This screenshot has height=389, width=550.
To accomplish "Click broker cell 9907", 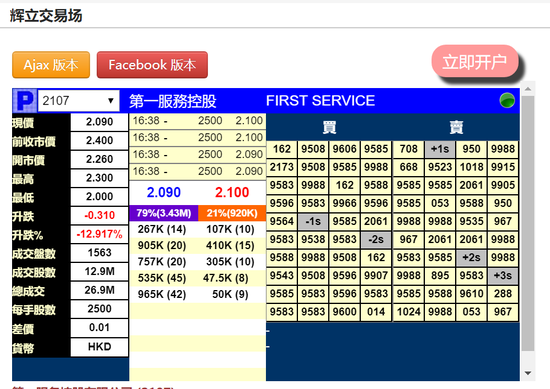I will tap(376, 276).
